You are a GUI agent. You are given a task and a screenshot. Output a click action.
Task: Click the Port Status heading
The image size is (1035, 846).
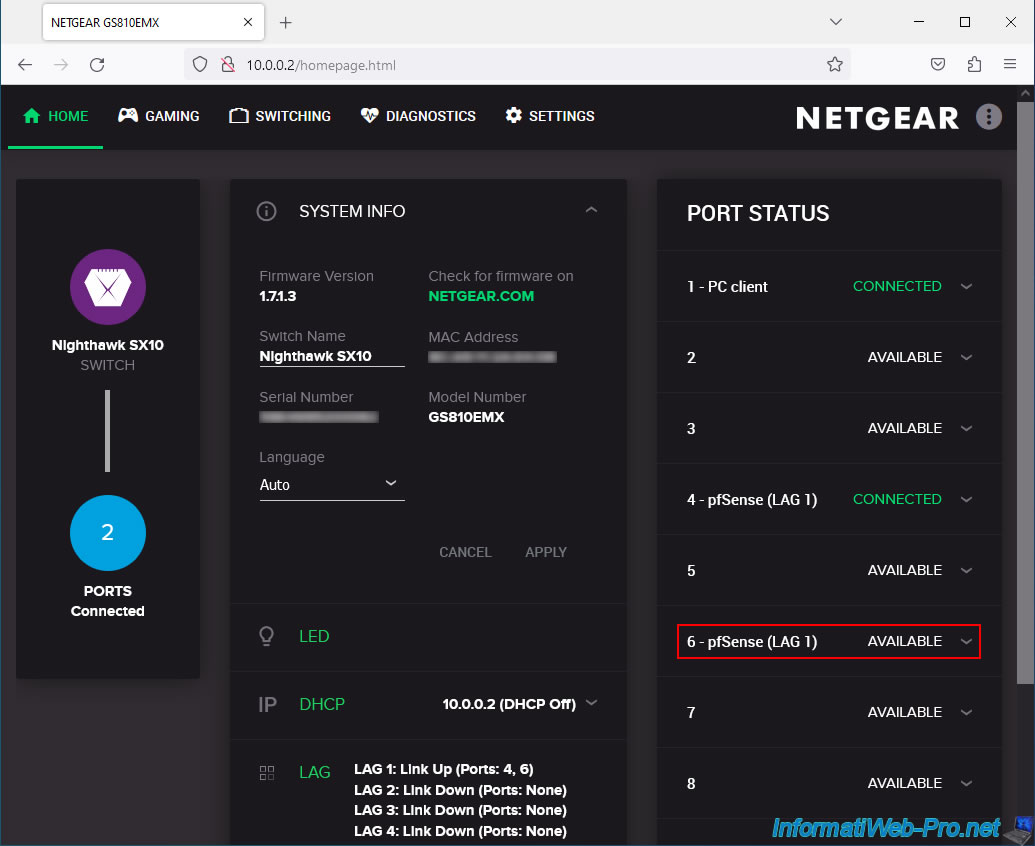tap(758, 214)
